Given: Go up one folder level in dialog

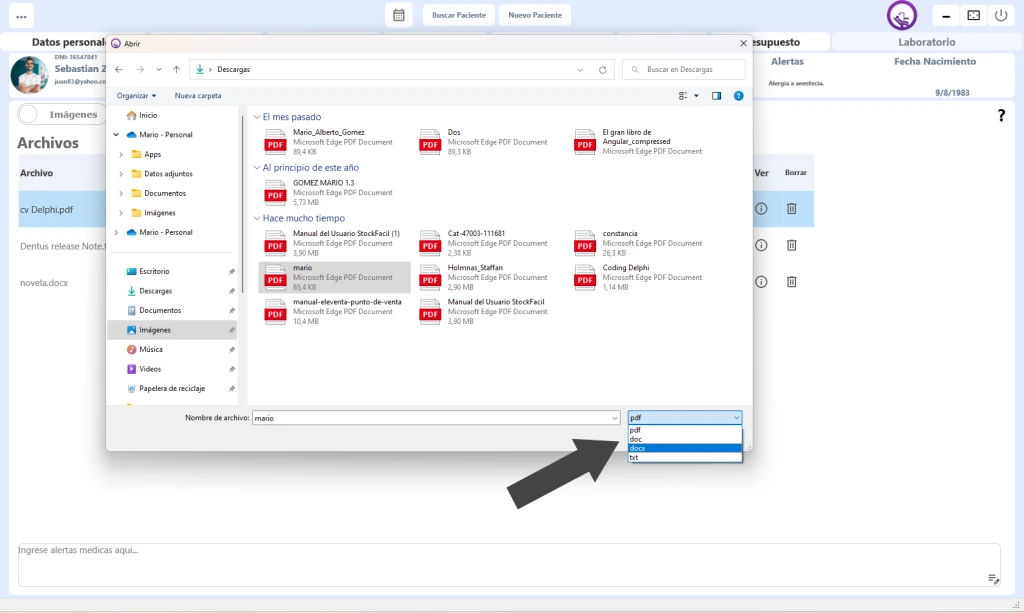Looking at the screenshot, I should (x=176, y=70).
